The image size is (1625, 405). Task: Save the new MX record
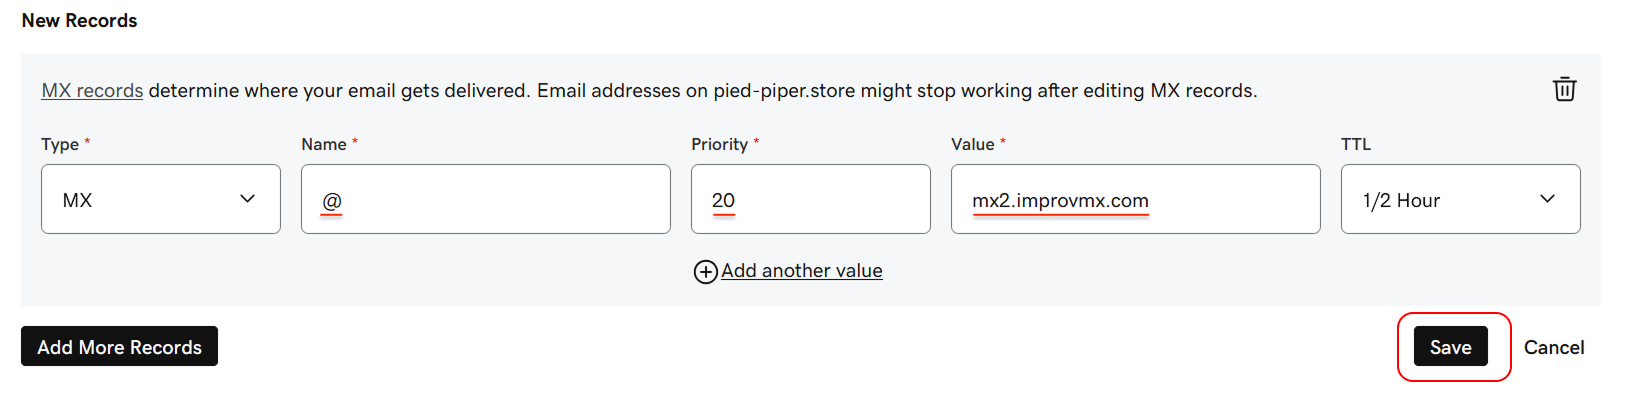tap(1450, 347)
